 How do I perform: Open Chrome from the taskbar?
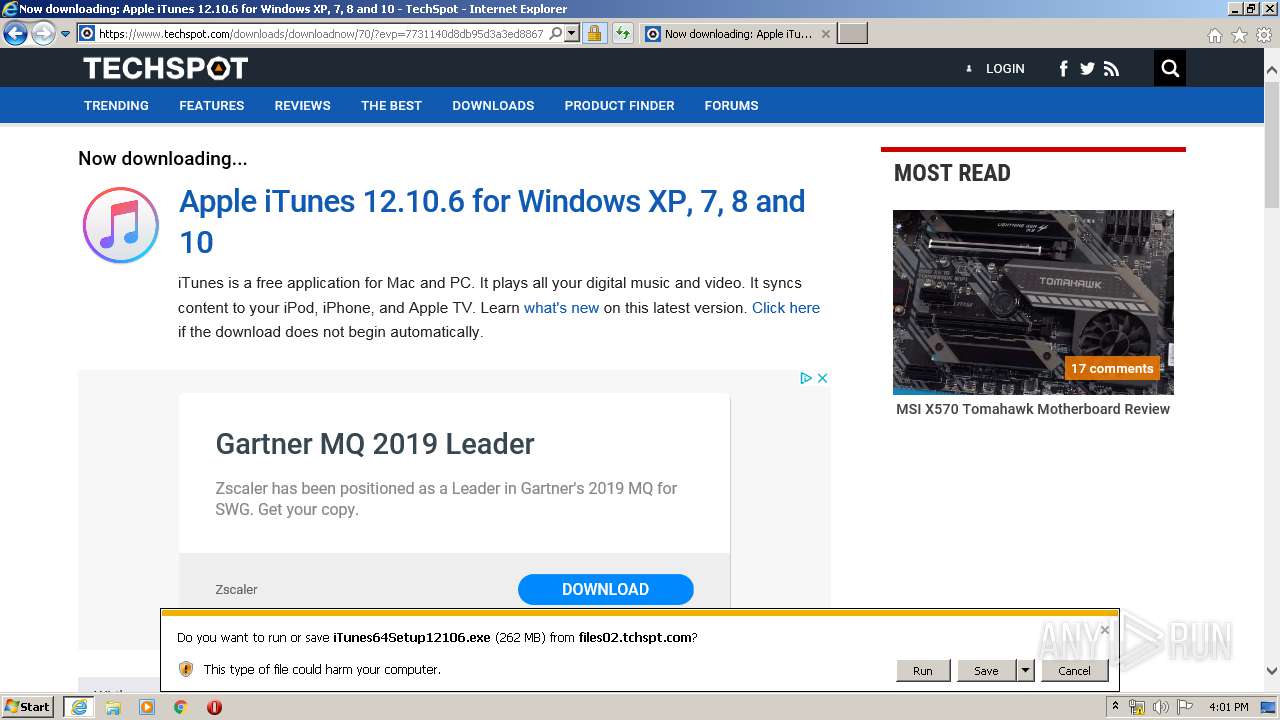180,707
